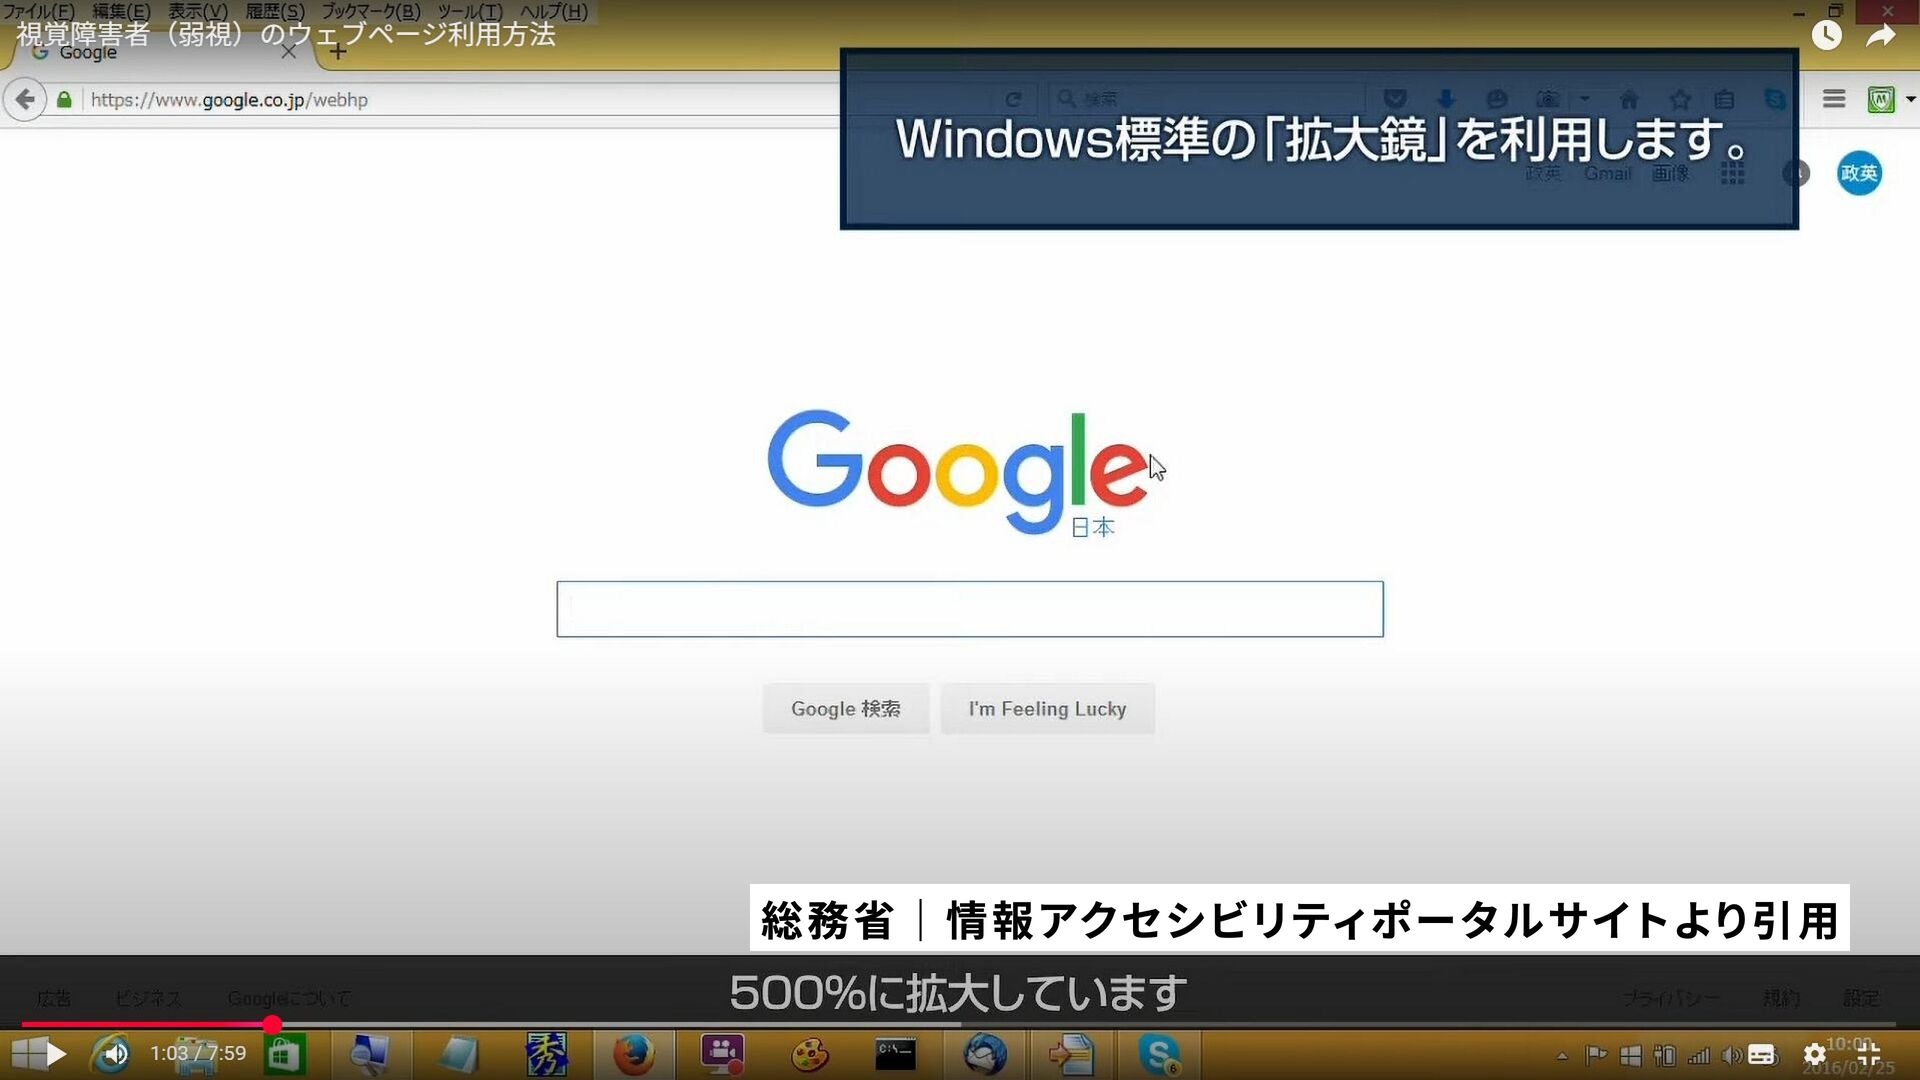Expand dropdown arrow beside green shield icon
This screenshot has height=1080, width=1920.
[x=1910, y=99]
